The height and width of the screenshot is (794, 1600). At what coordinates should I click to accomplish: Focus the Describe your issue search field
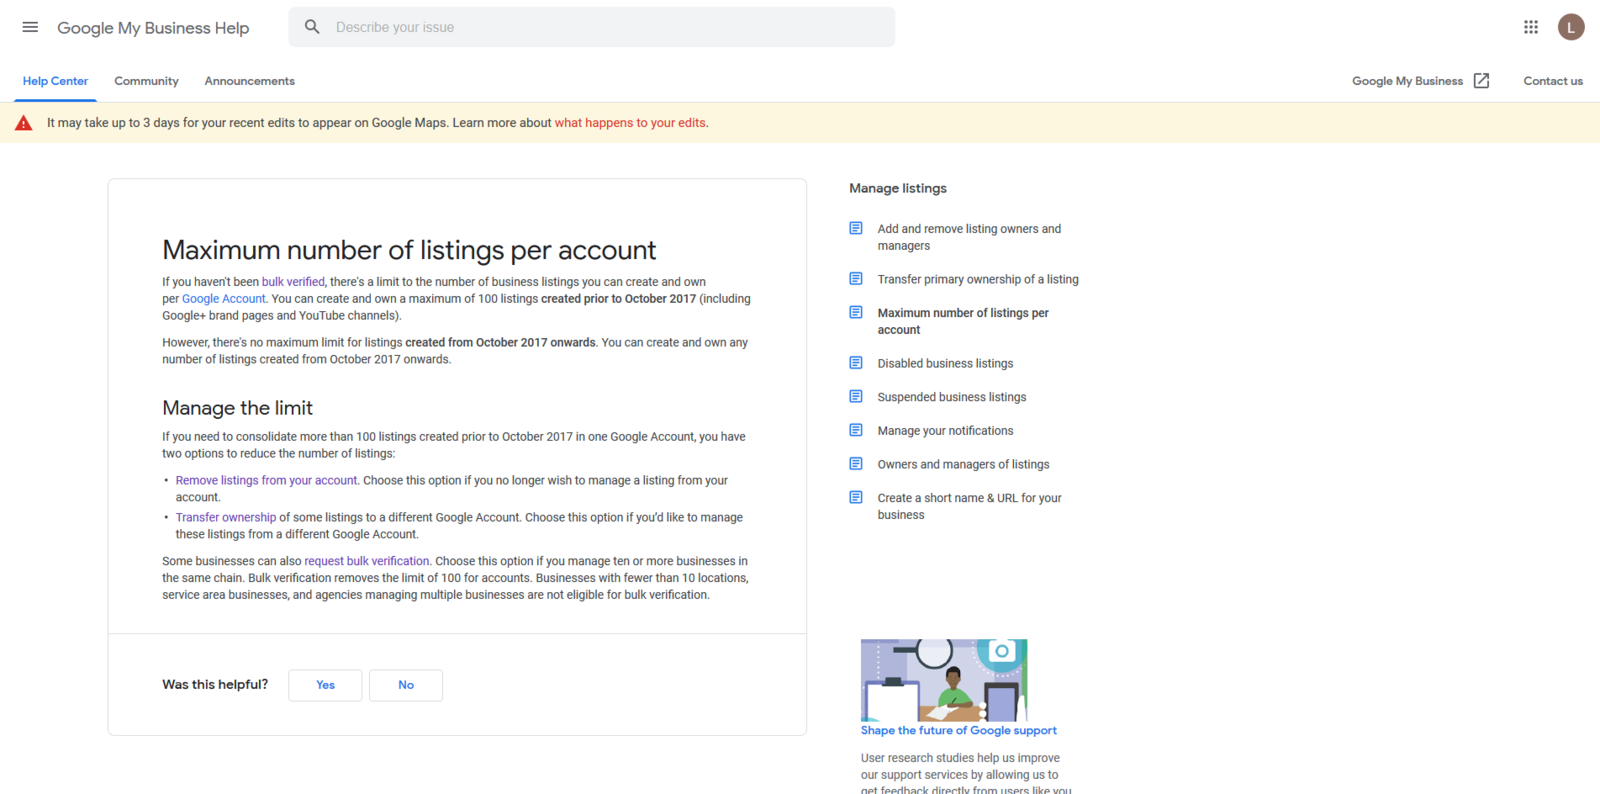tap(592, 27)
